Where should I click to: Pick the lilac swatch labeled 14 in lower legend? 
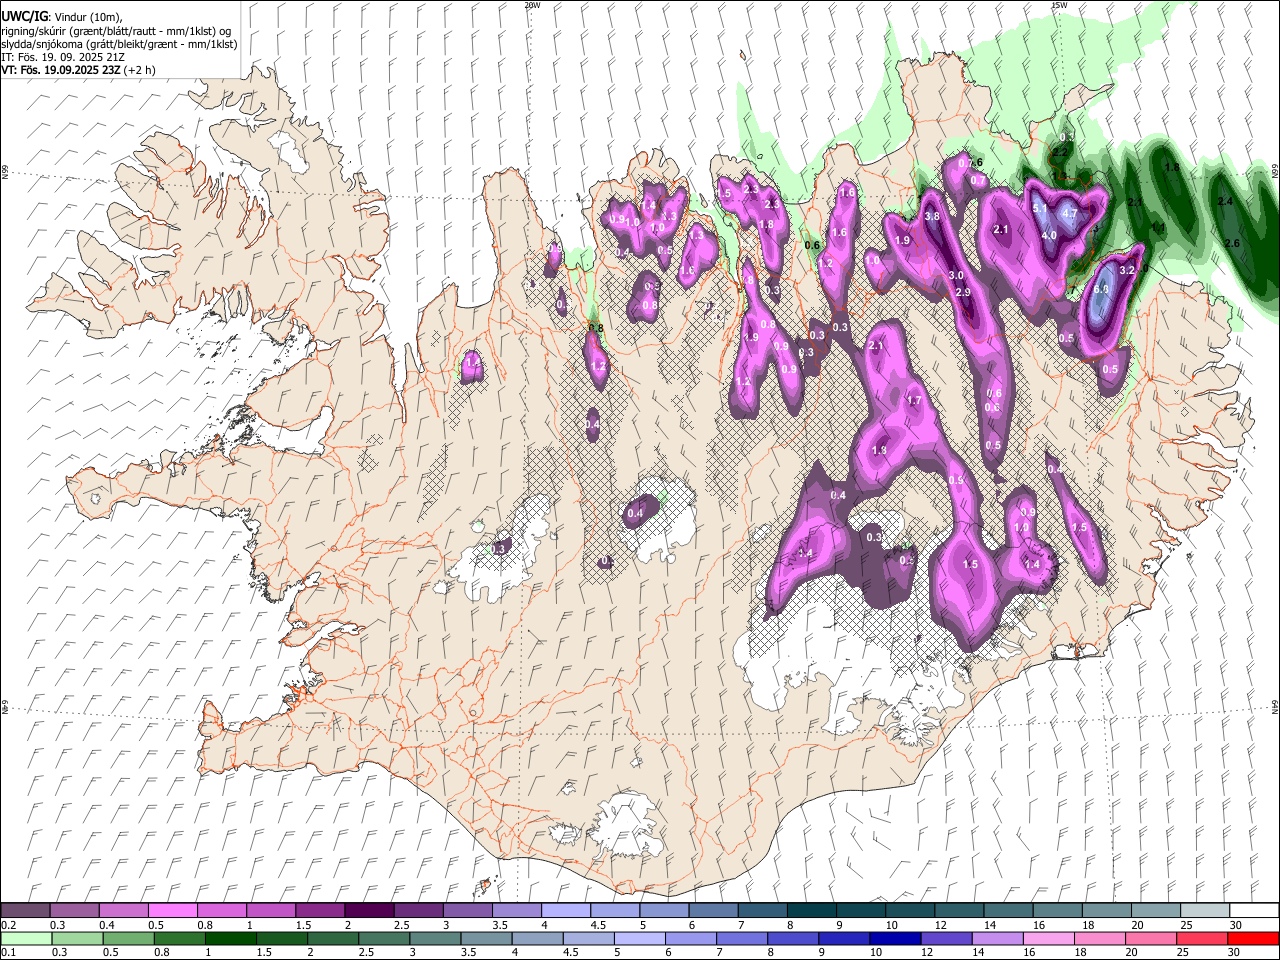tap(997, 939)
